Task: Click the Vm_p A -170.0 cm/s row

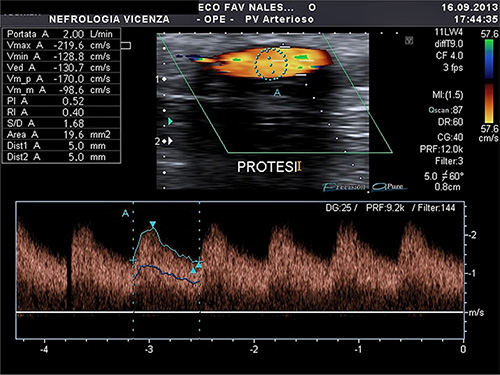Action: point(61,79)
